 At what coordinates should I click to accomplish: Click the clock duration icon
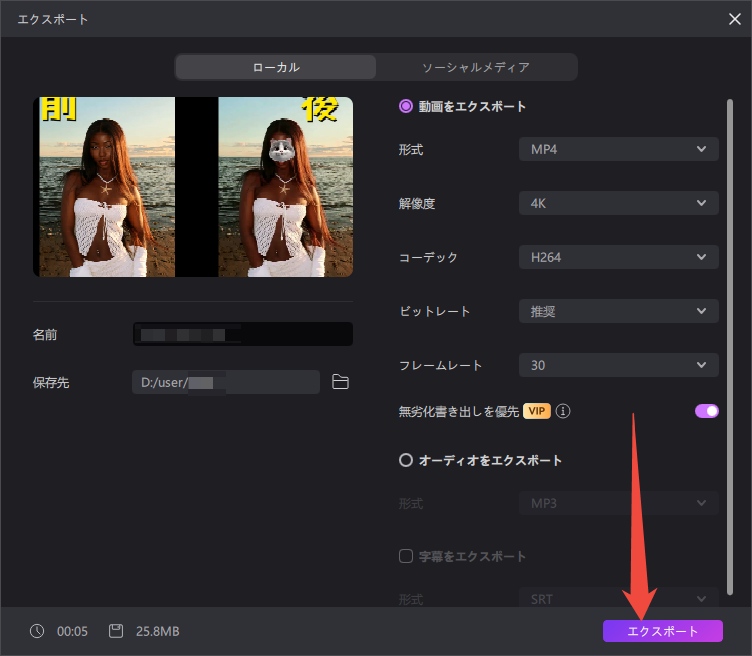tap(37, 631)
